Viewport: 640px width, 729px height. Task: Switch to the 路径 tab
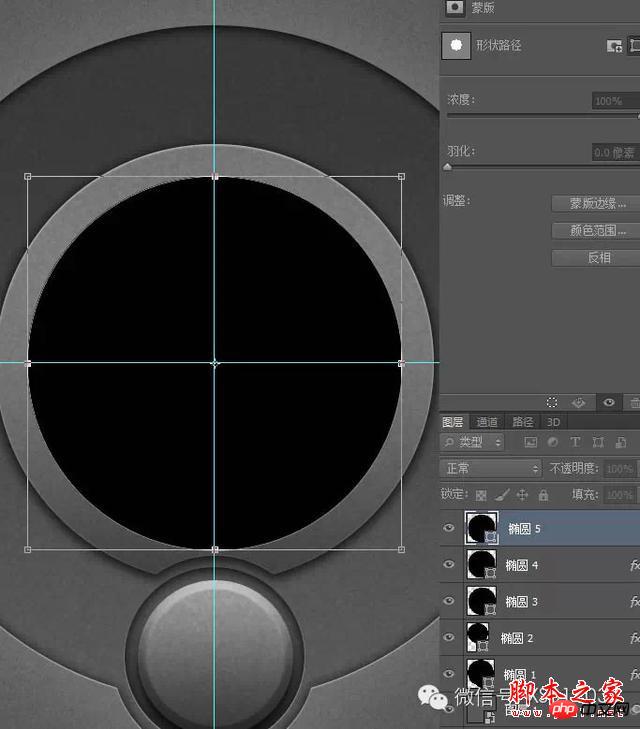pyautogui.click(x=522, y=422)
